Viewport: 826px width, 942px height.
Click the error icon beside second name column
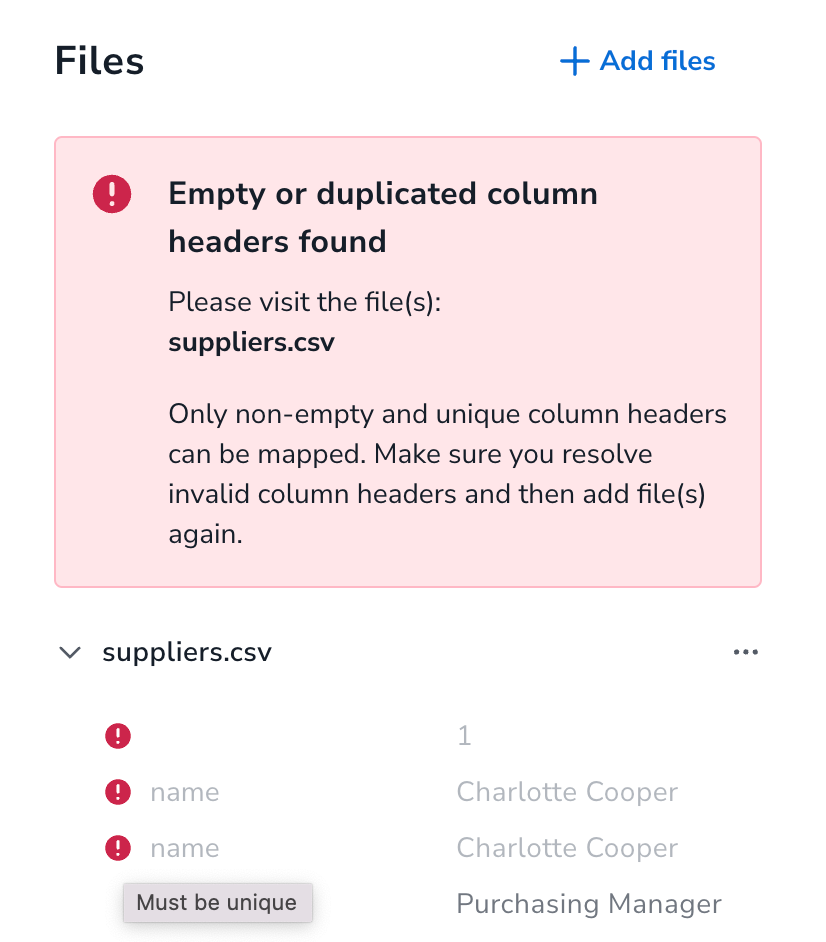tap(118, 848)
